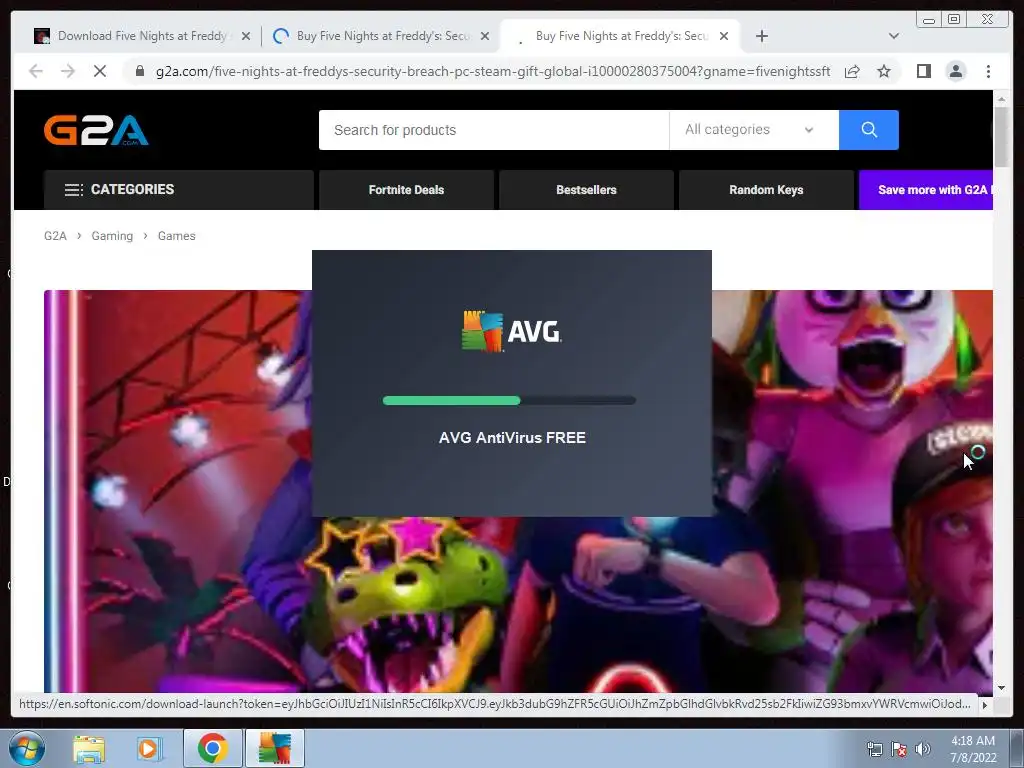Open the Chrome profile avatar
Image resolution: width=1024 pixels, height=768 pixels.
point(955,71)
